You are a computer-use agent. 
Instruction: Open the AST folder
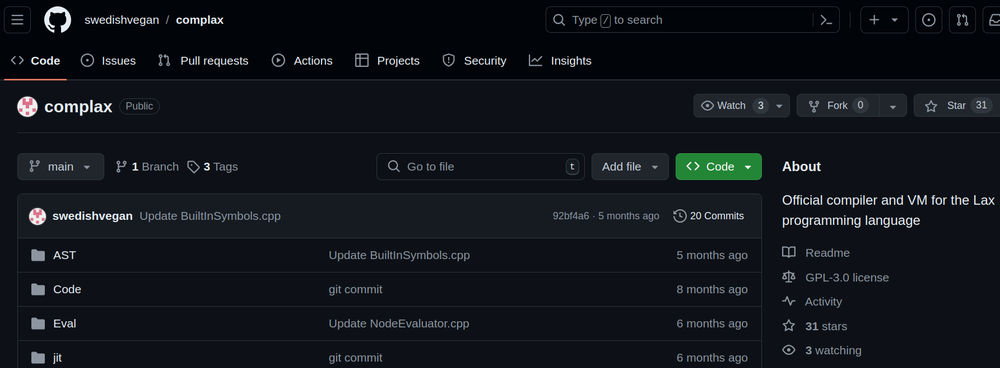[x=64, y=255]
